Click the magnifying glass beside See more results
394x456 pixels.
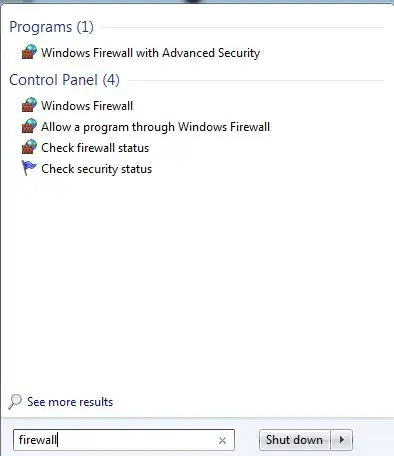(x=15, y=401)
